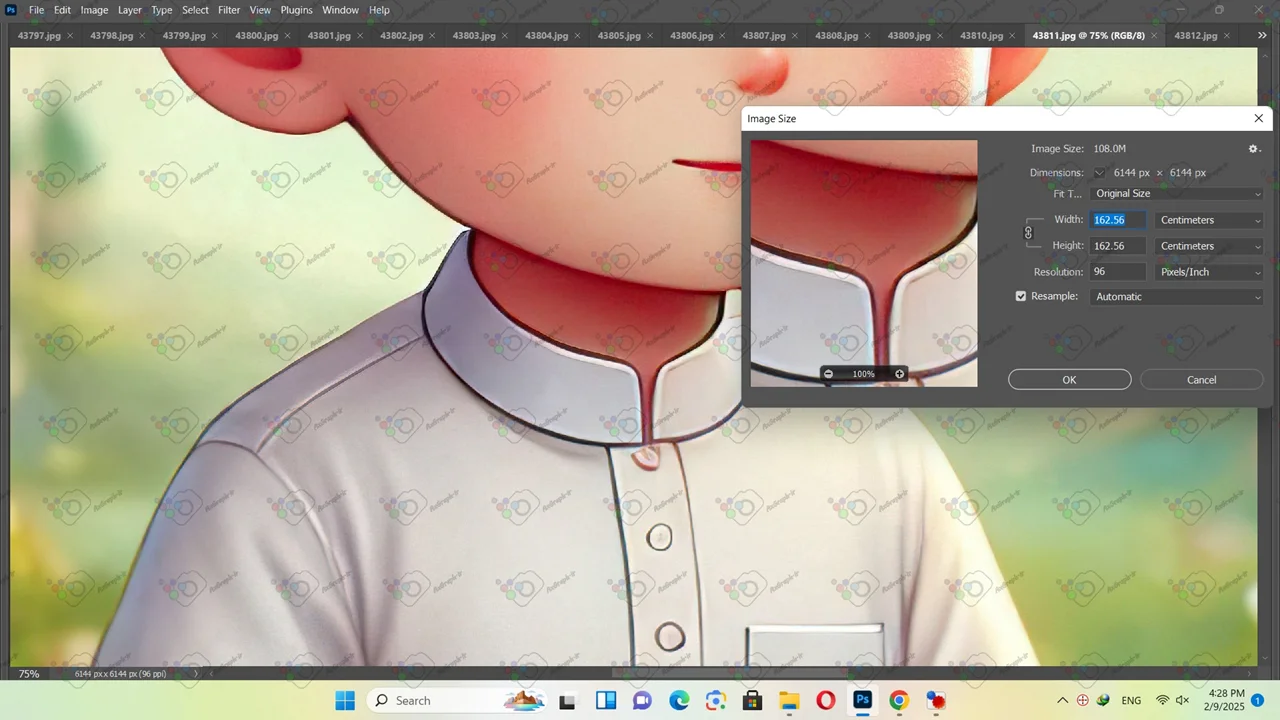Open Microsoft Edge from the taskbar
Image resolution: width=1280 pixels, height=720 pixels.
point(679,700)
